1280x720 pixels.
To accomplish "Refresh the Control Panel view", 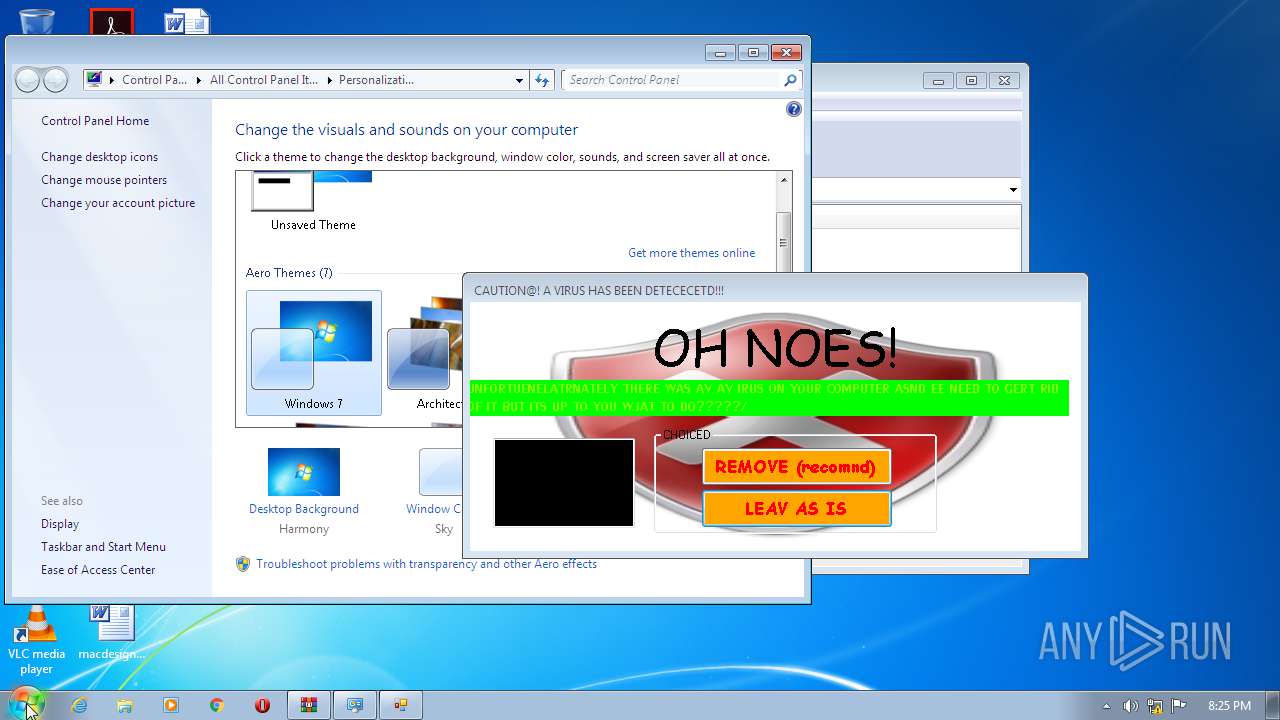I will point(542,80).
